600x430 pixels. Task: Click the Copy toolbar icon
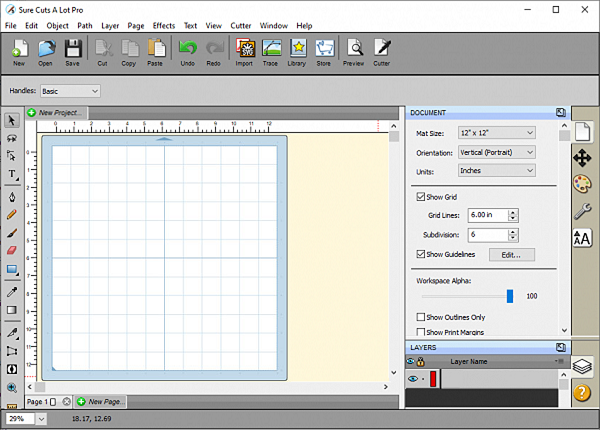pos(129,52)
